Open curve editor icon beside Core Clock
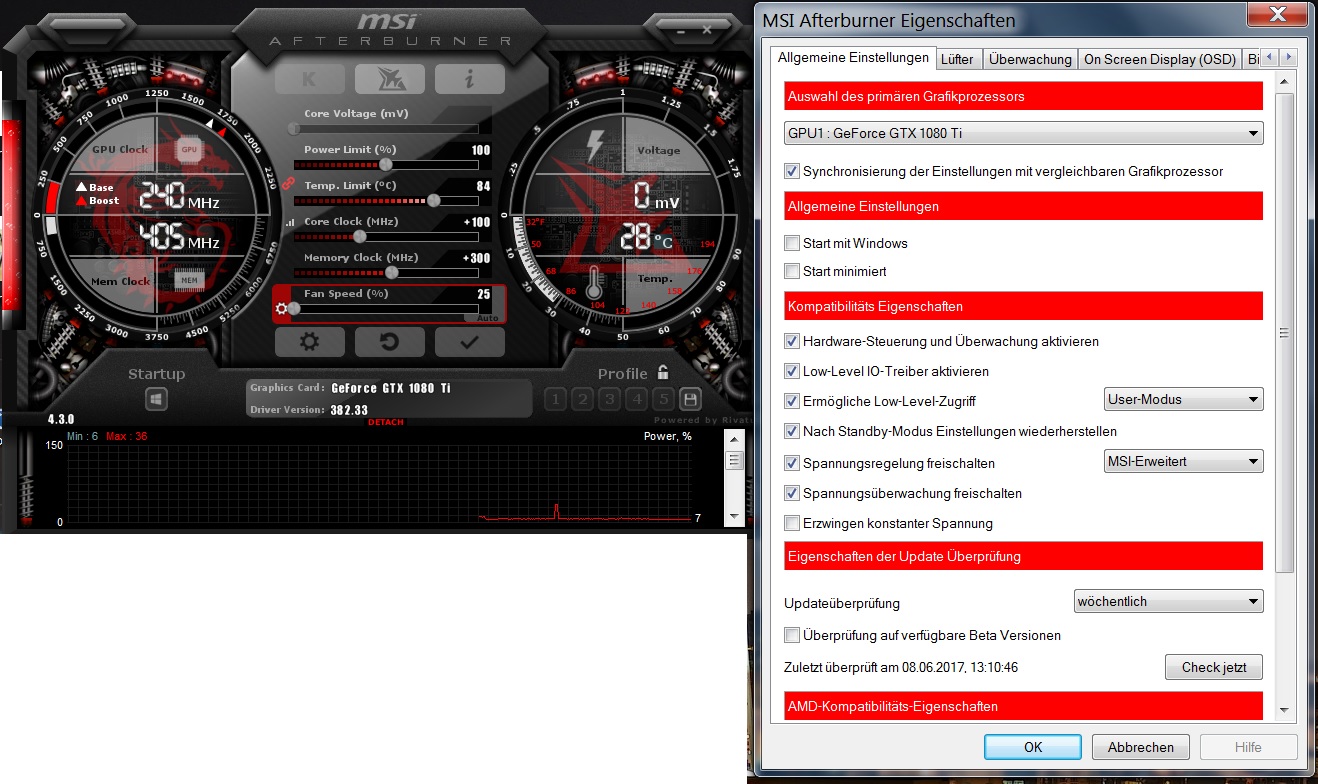 click(x=290, y=222)
